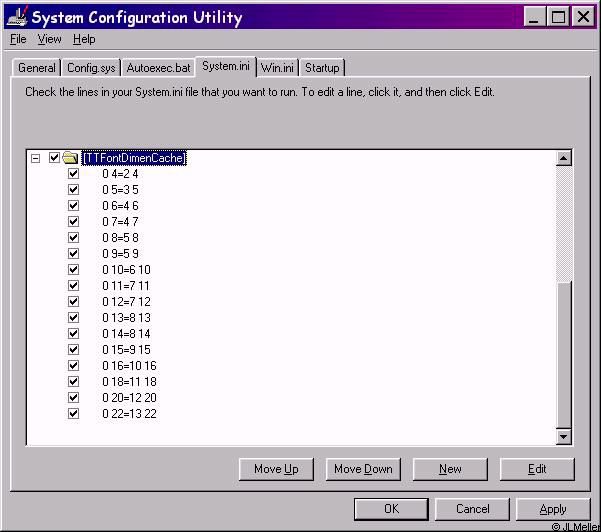Select the [TTFontDimenCache] section label
The width and height of the screenshot is (601, 532).
tap(134, 158)
